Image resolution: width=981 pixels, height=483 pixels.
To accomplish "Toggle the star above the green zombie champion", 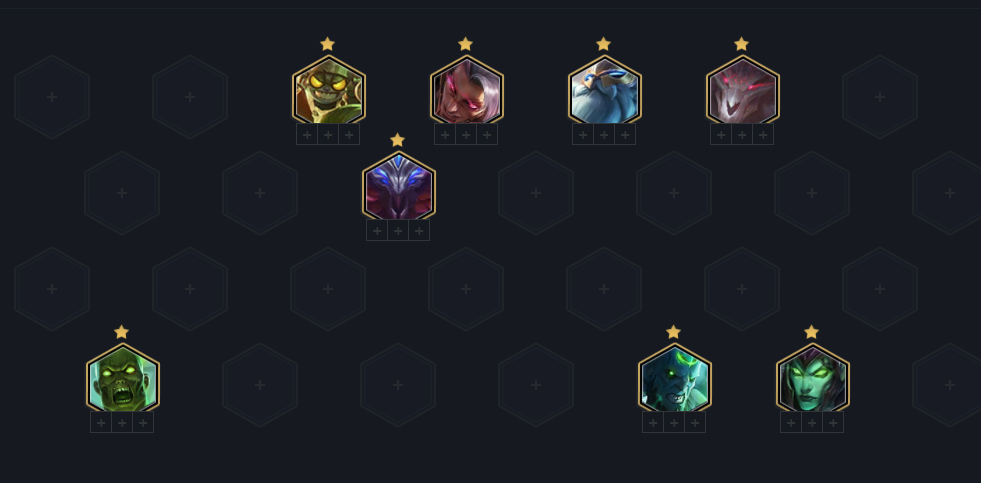I will (x=121, y=332).
